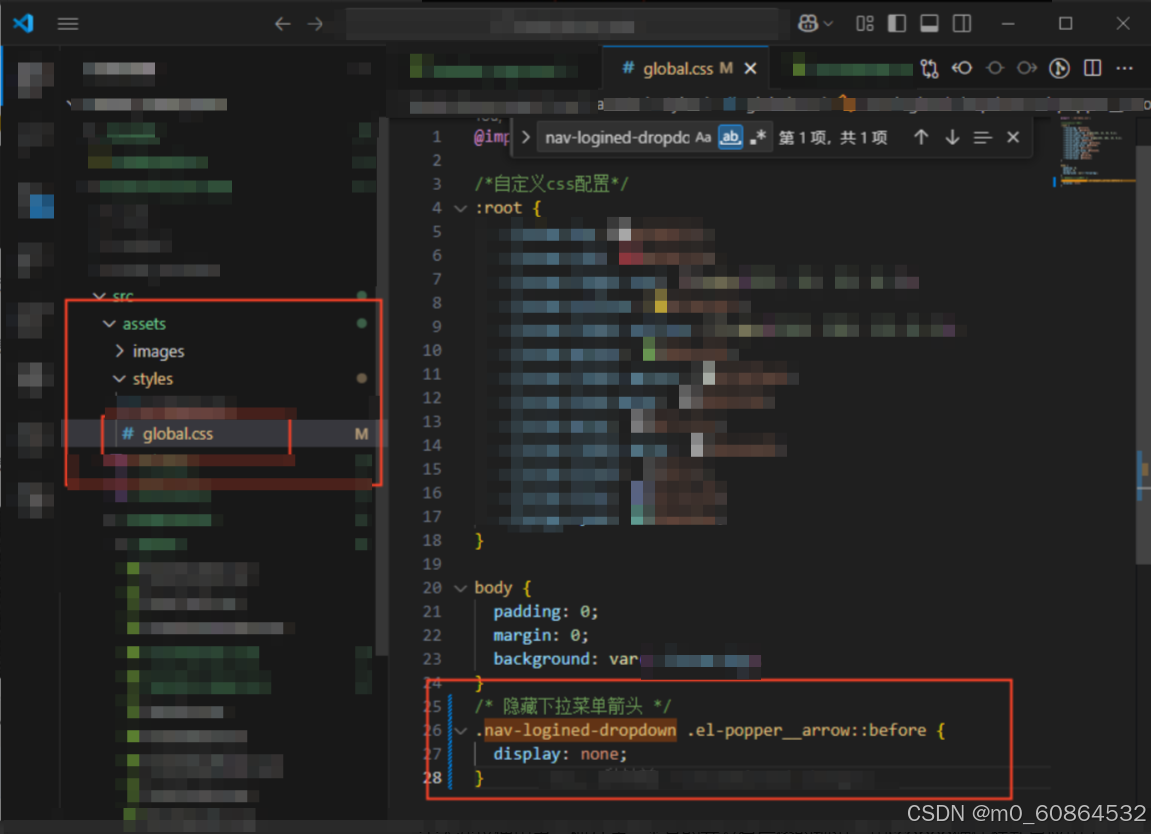This screenshot has width=1151, height=834.
Task: Go to next change icon
Action: click(x=1027, y=68)
